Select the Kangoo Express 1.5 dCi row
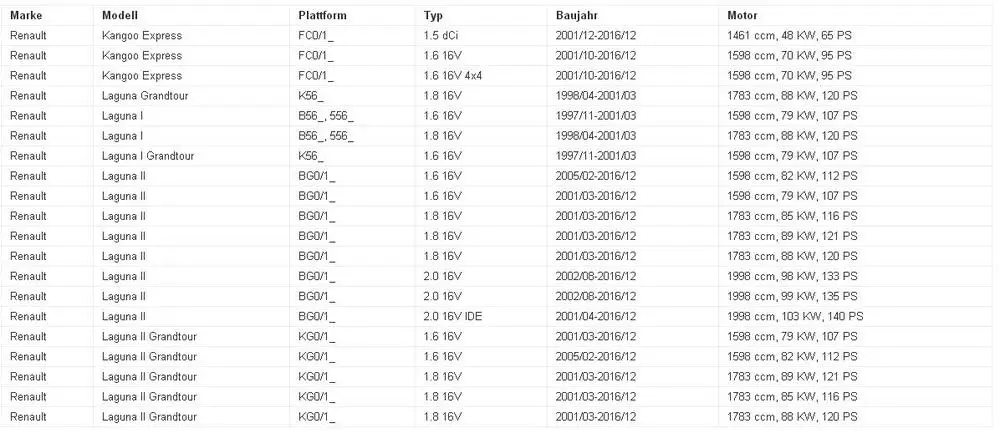 (499, 36)
